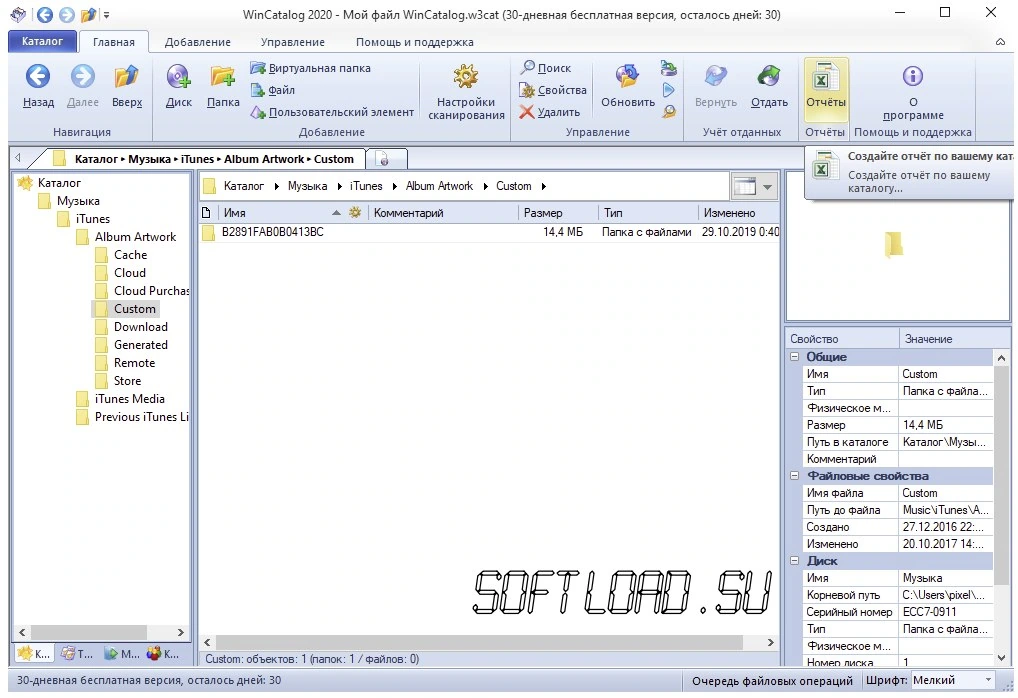Screen dimensions: 1018x698
Task: Click the Отдать lend icon
Action: [x=769, y=77]
